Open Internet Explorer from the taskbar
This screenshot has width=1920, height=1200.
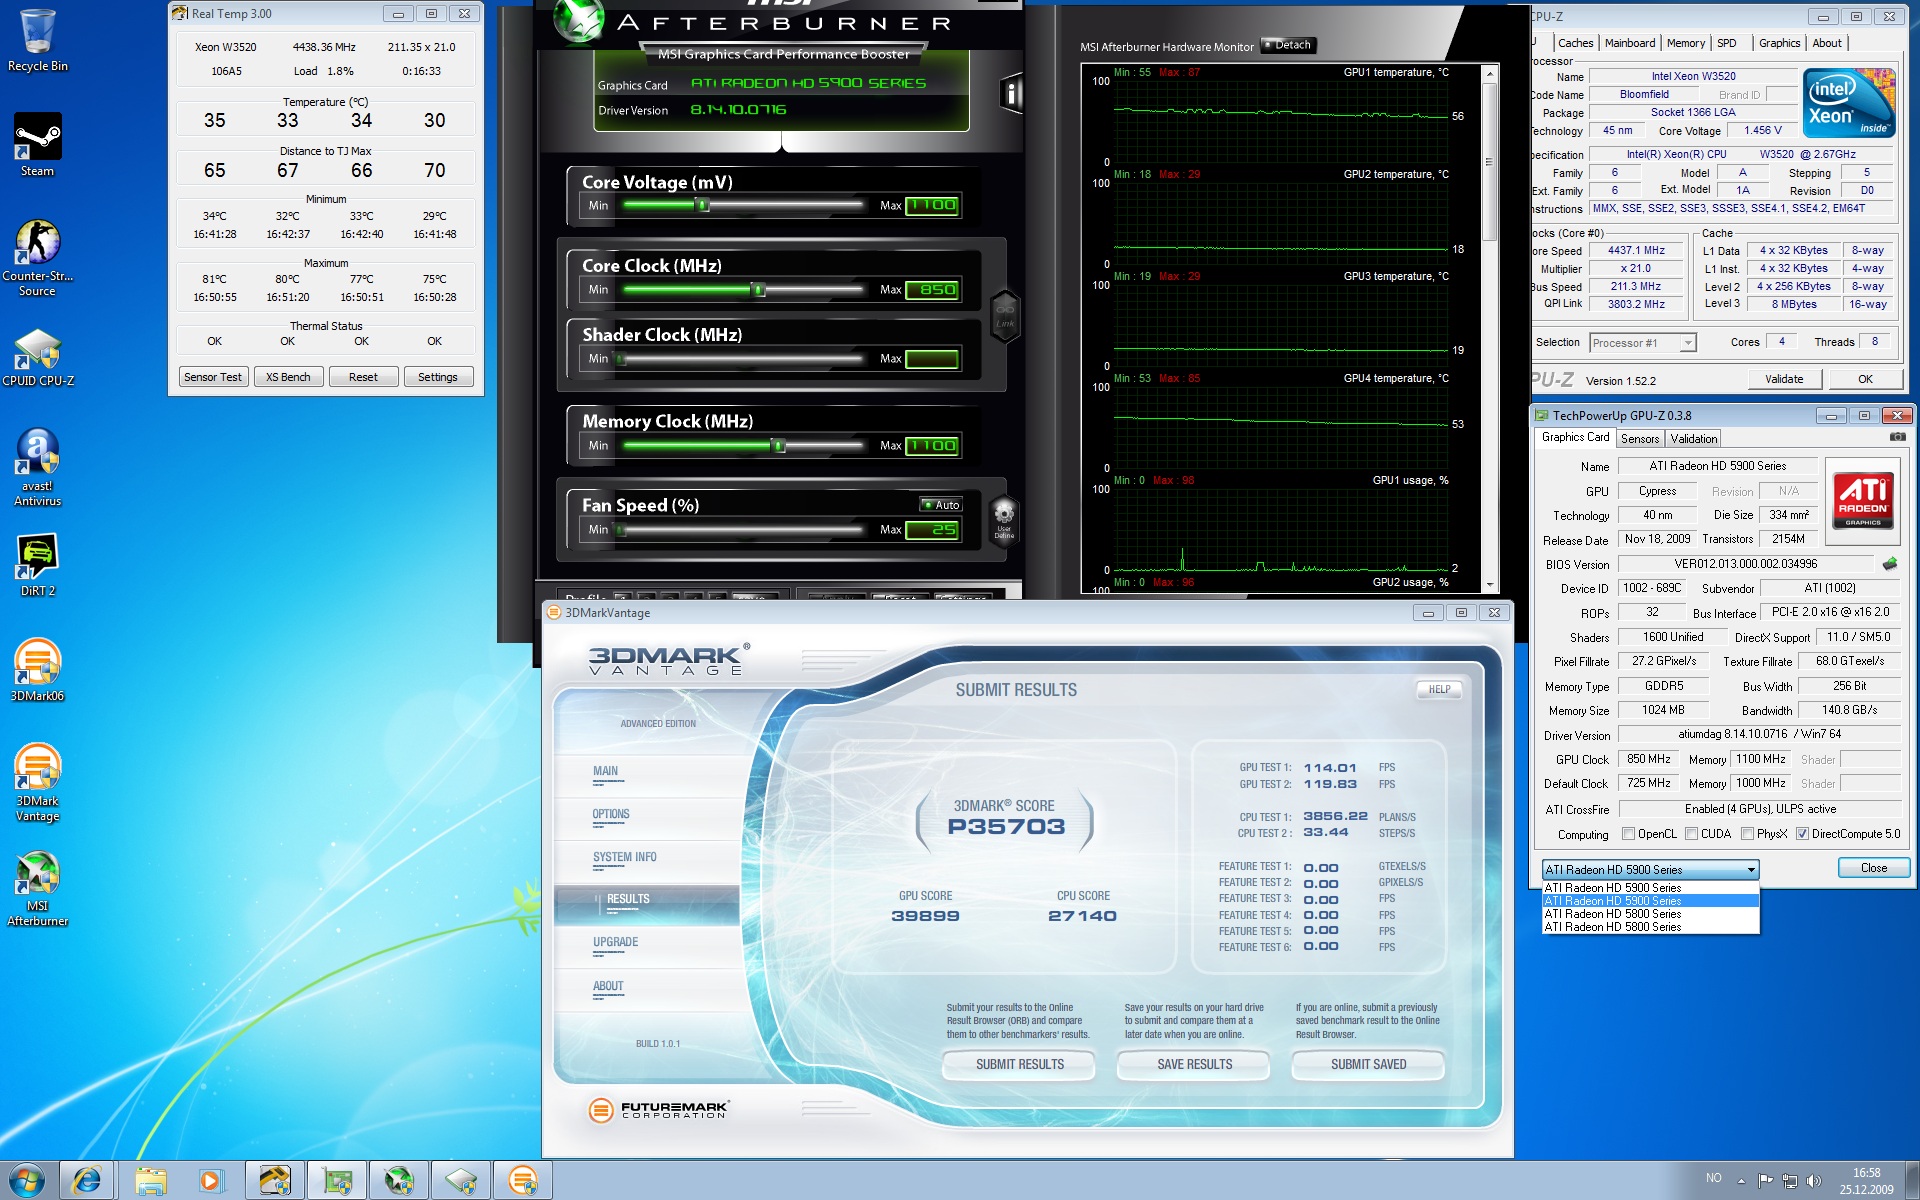(87, 1181)
